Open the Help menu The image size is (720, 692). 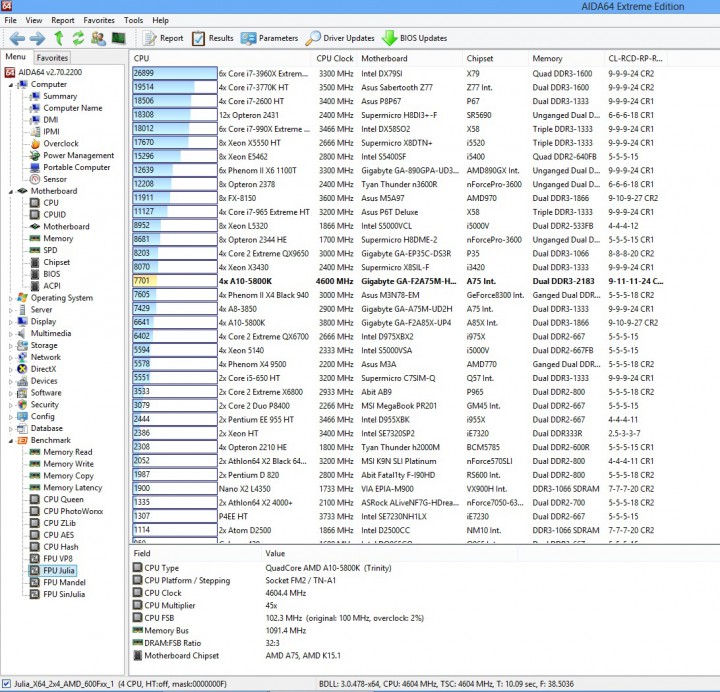click(160, 20)
